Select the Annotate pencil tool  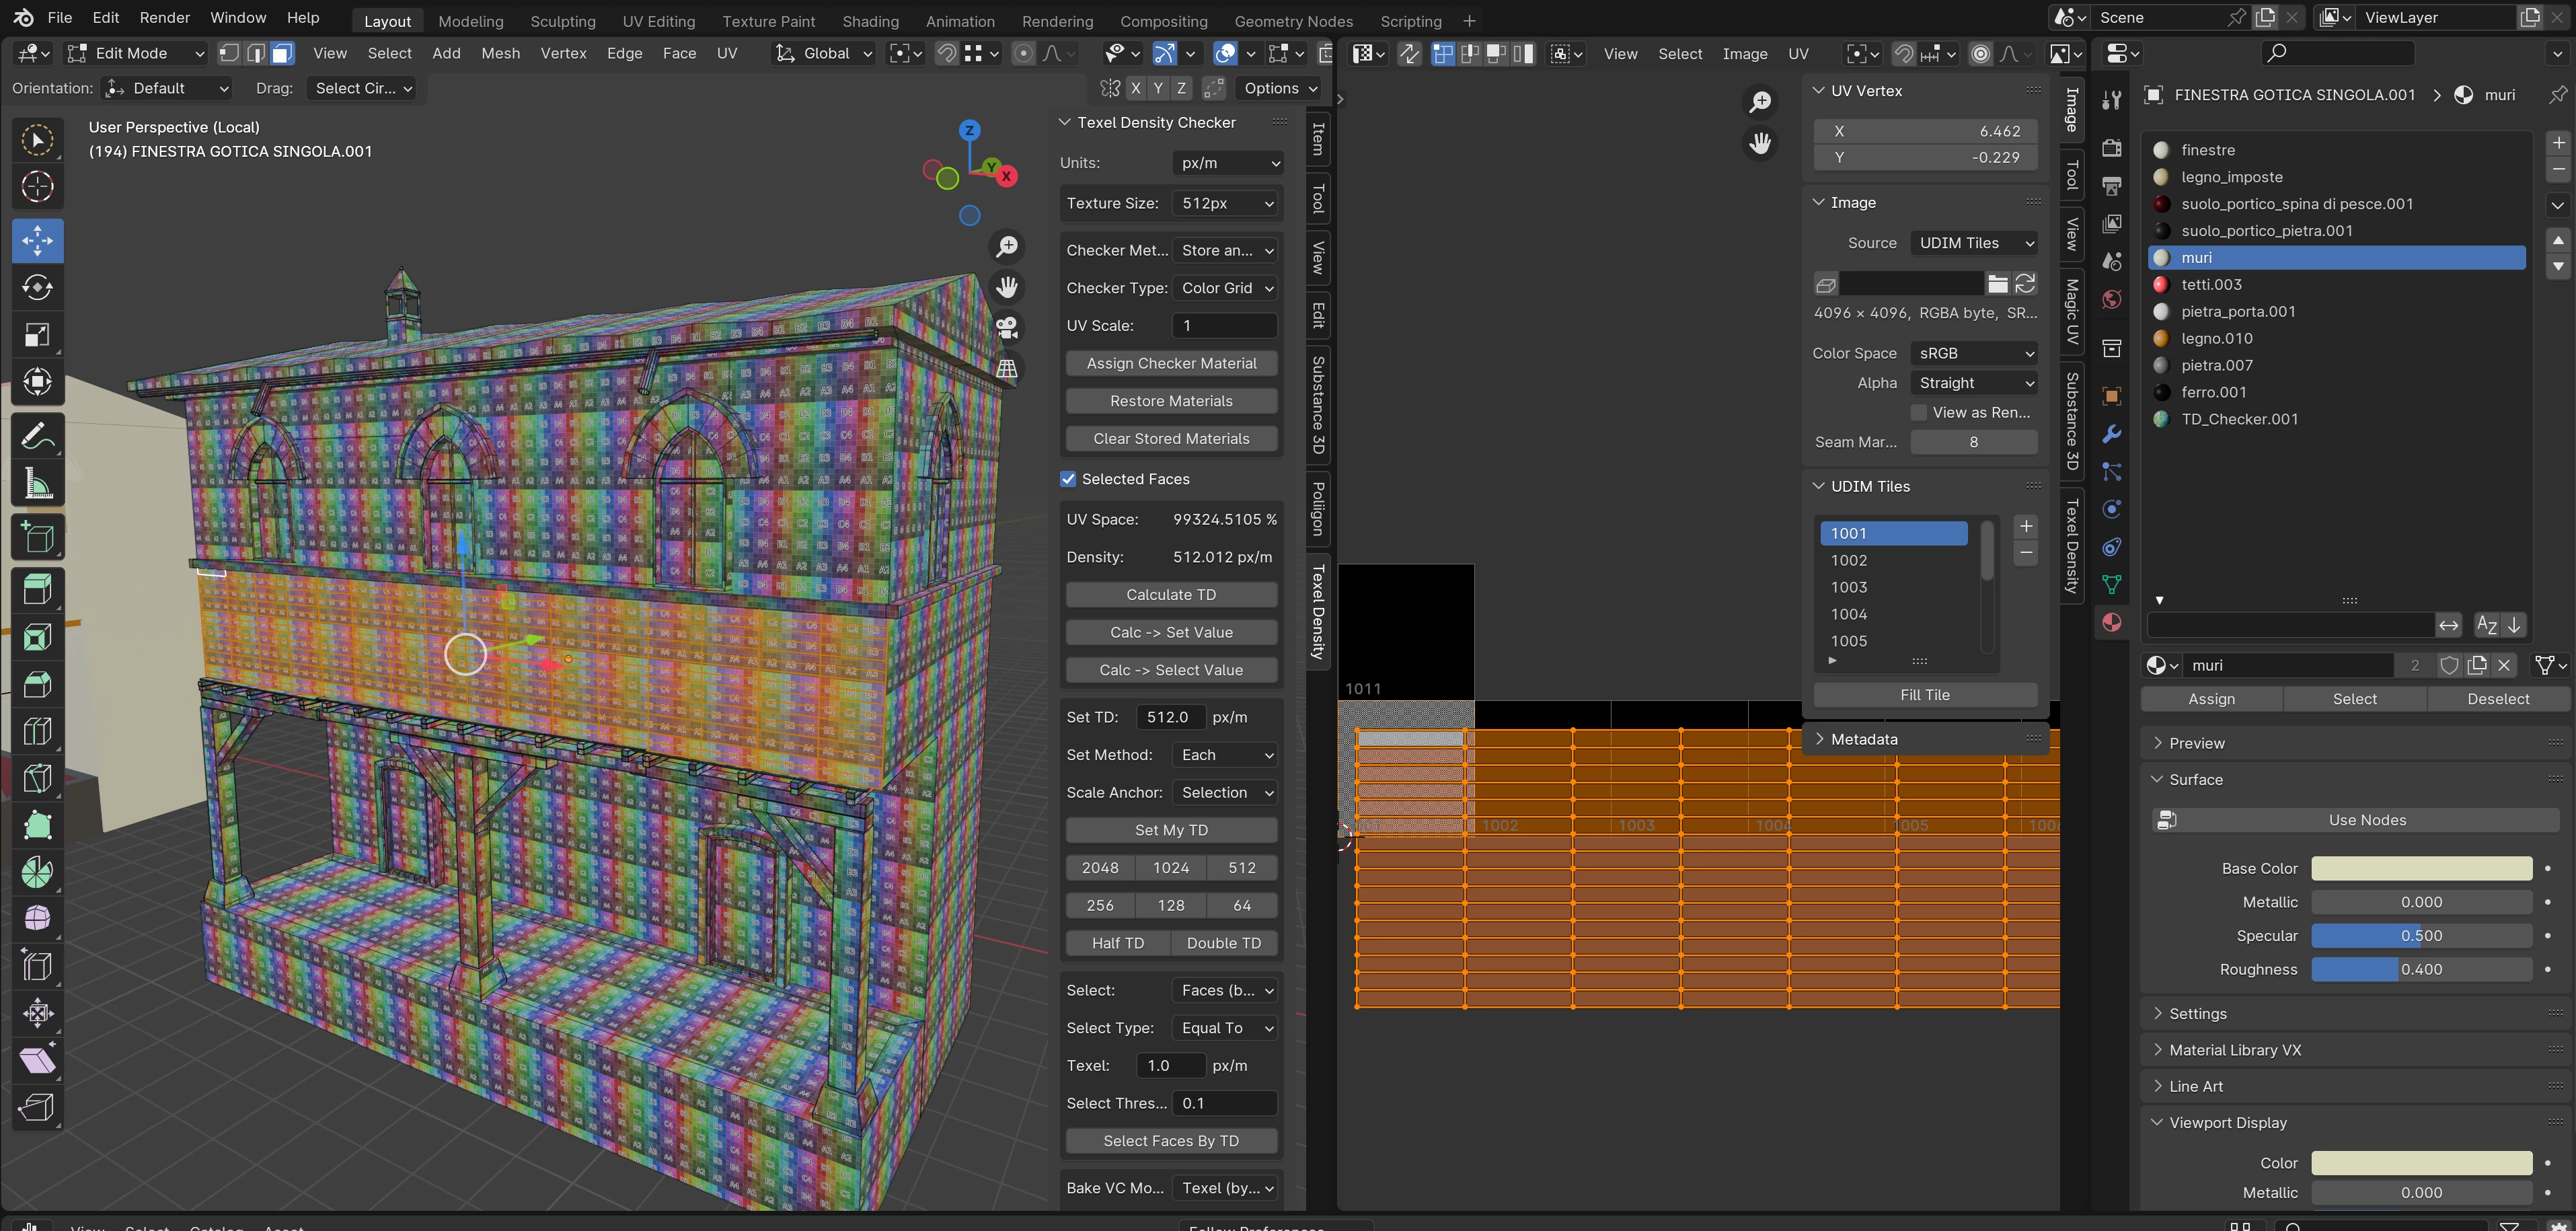pos(37,437)
